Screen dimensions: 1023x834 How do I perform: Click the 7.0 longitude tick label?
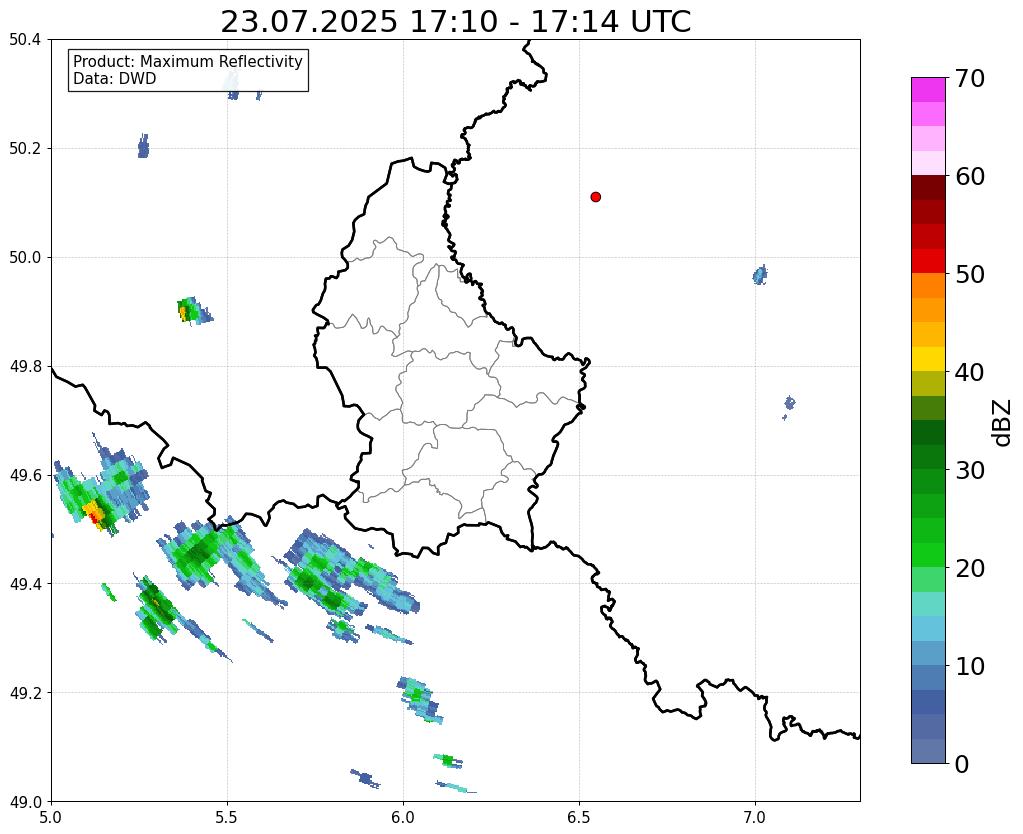coord(755,817)
